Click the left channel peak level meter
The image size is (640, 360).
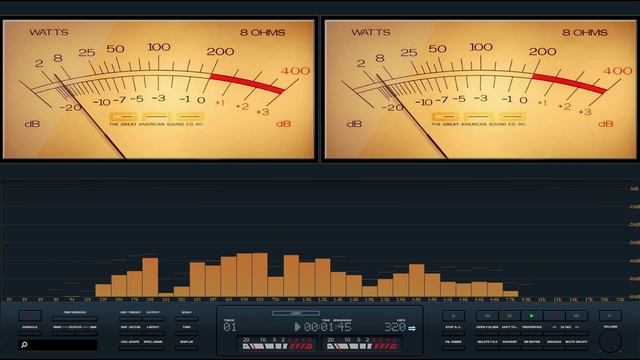click(278, 344)
